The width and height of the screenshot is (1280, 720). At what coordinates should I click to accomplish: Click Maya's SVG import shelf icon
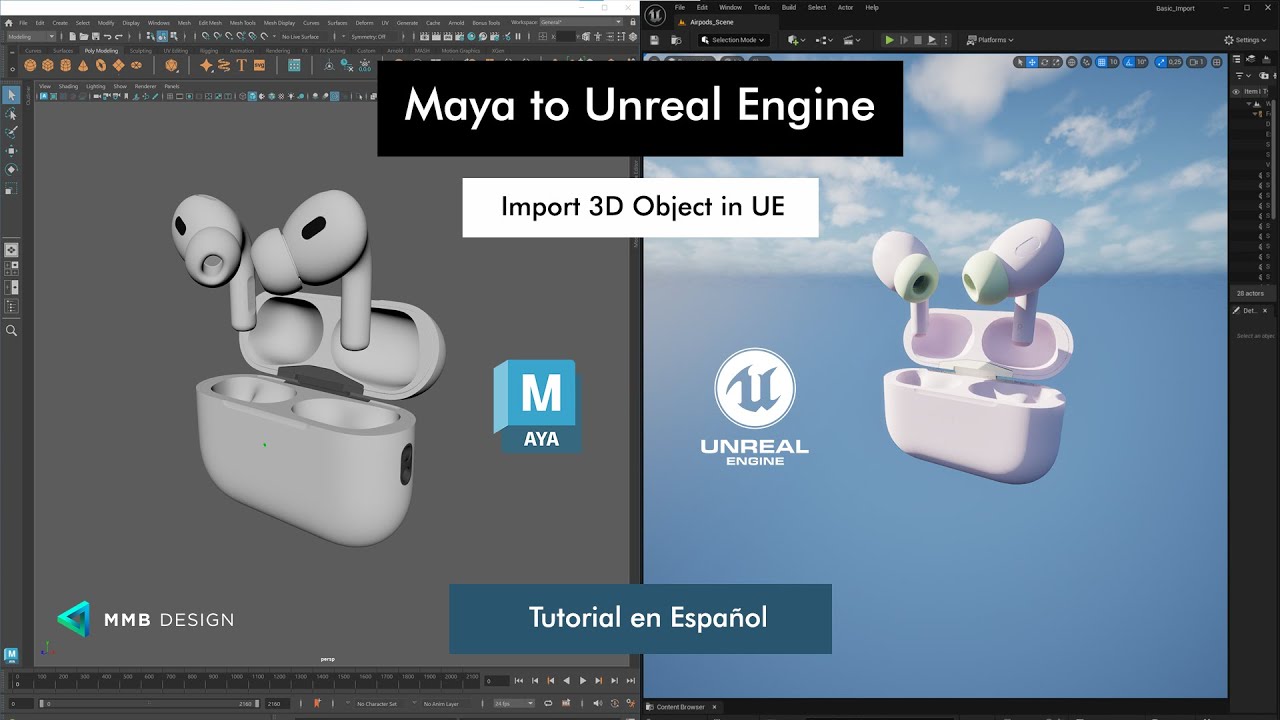point(259,65)
